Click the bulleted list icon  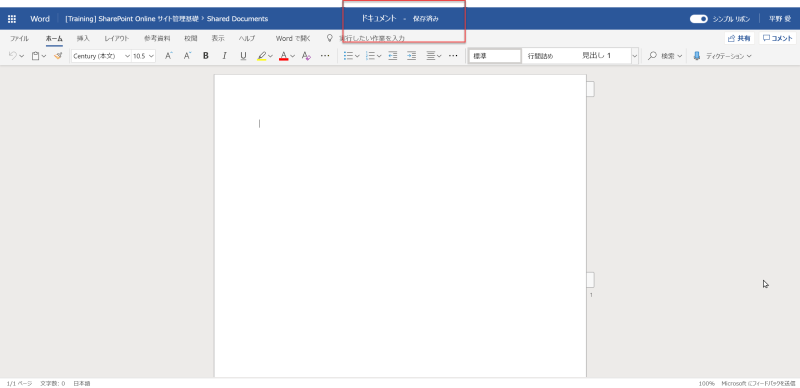(348, 56)
